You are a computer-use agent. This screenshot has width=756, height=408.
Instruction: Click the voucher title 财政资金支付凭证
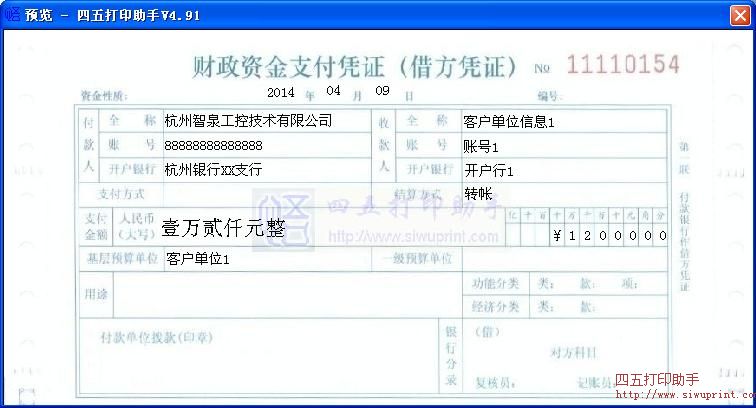[x=289, y=67]
